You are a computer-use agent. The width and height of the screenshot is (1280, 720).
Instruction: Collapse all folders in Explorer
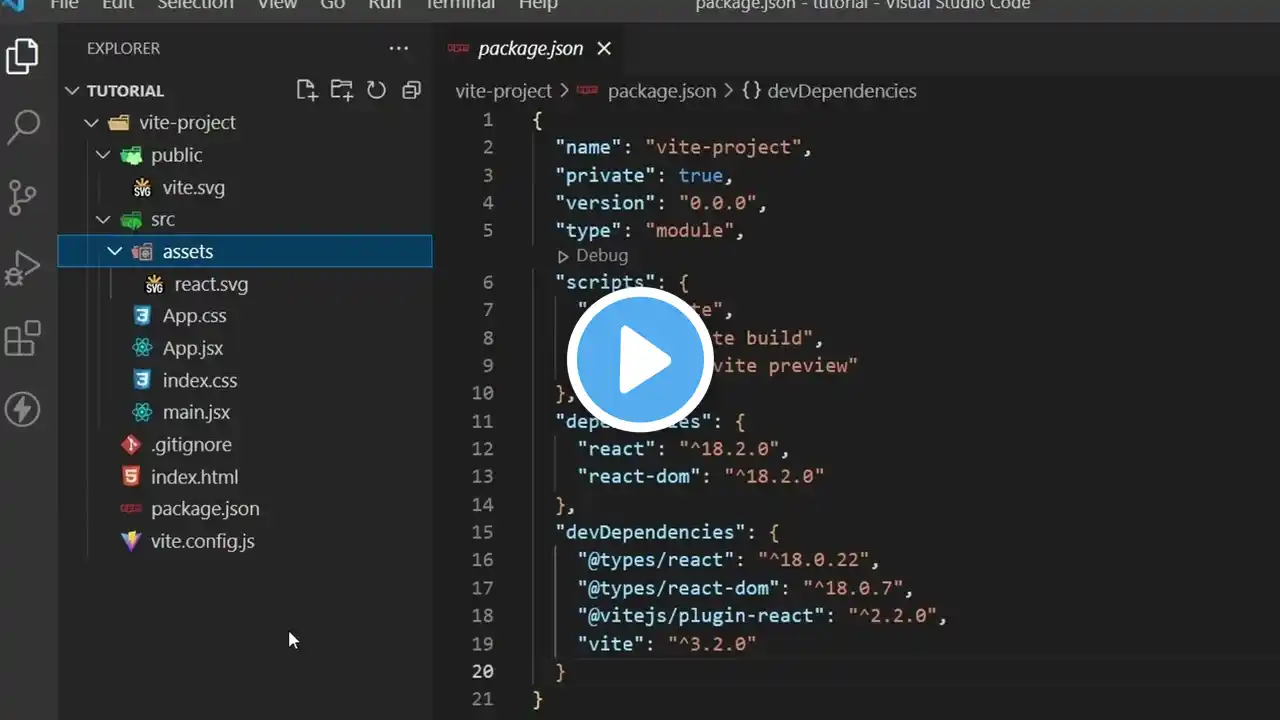[x=410, y=90]
